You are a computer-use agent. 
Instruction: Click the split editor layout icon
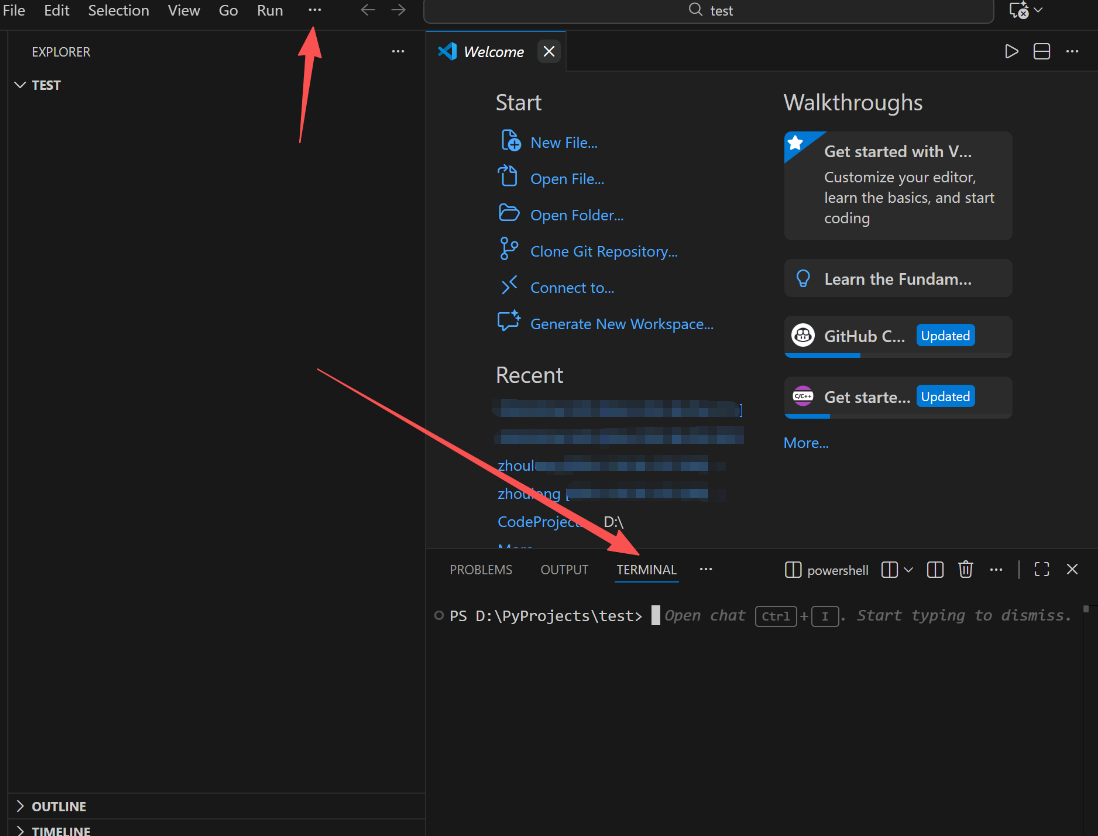click(x=1041, y=51)
